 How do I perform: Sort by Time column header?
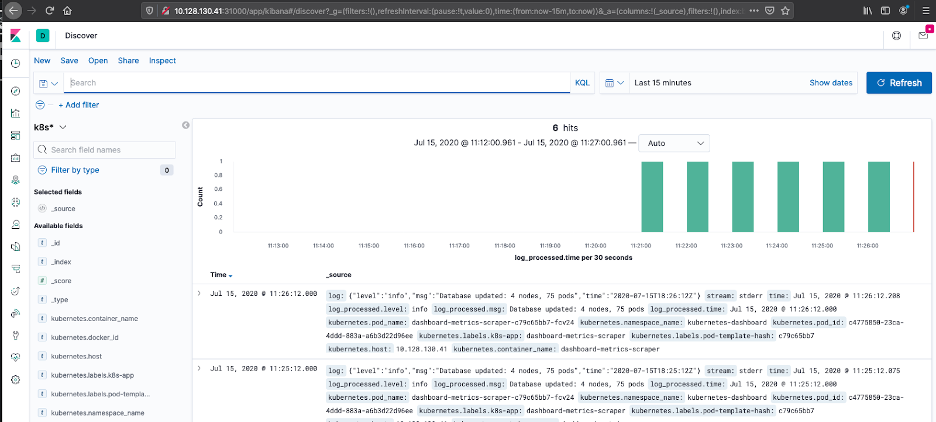coord(221,275)
